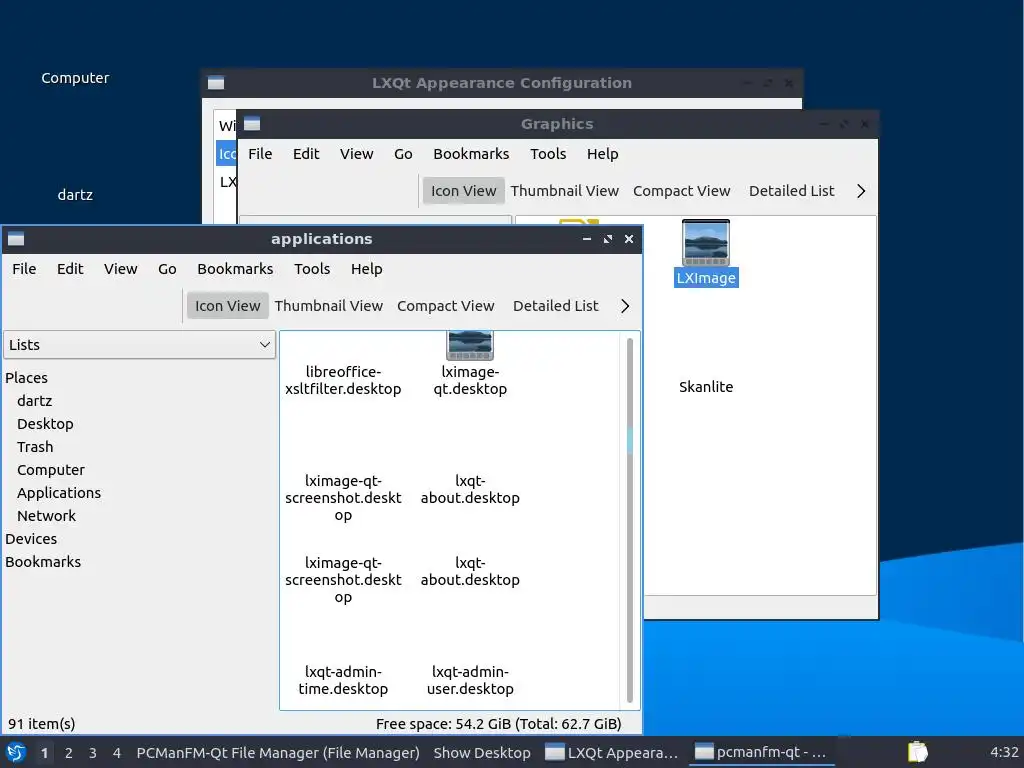Click the Devices sidebar heading

(31, 539)
